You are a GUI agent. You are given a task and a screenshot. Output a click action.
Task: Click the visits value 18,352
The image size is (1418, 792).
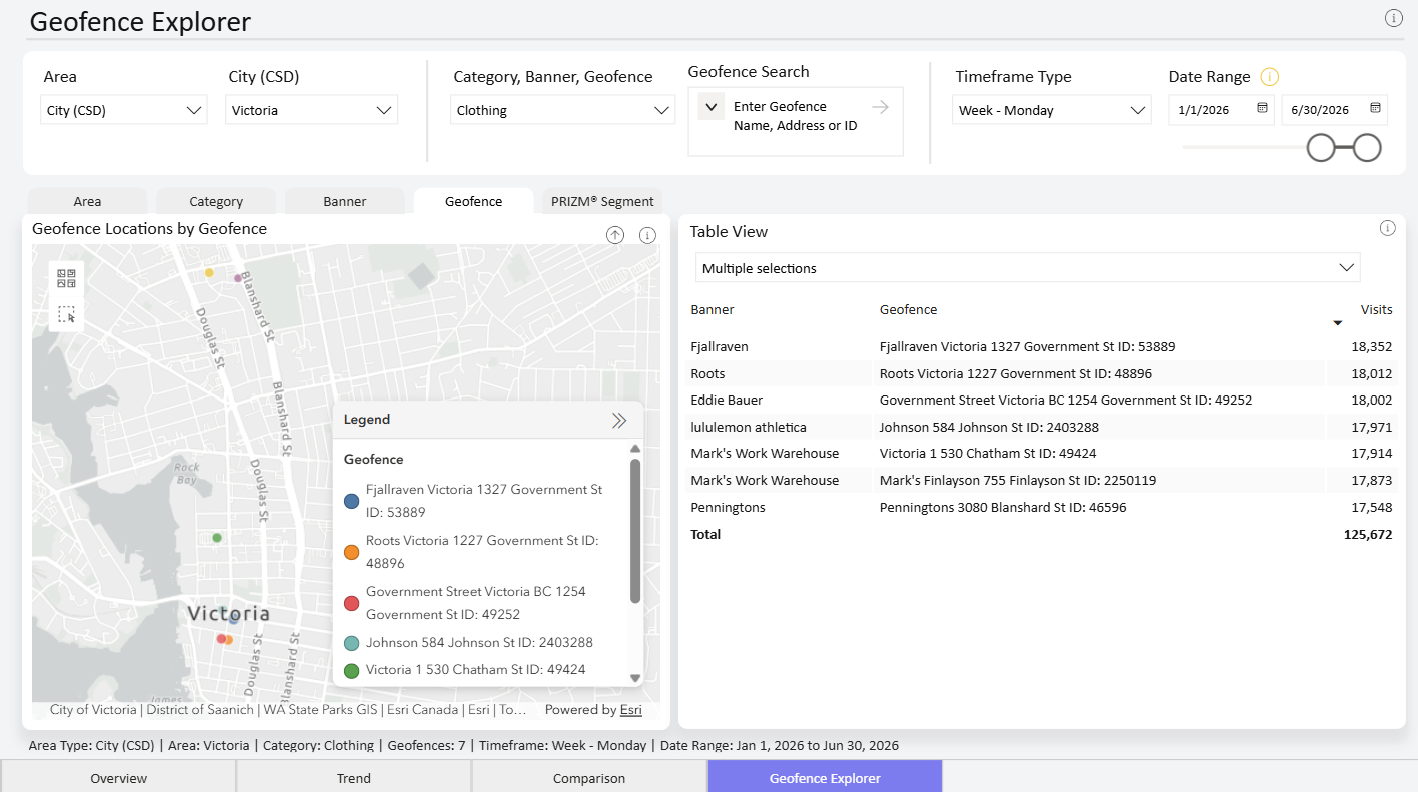click(1371, 347)
